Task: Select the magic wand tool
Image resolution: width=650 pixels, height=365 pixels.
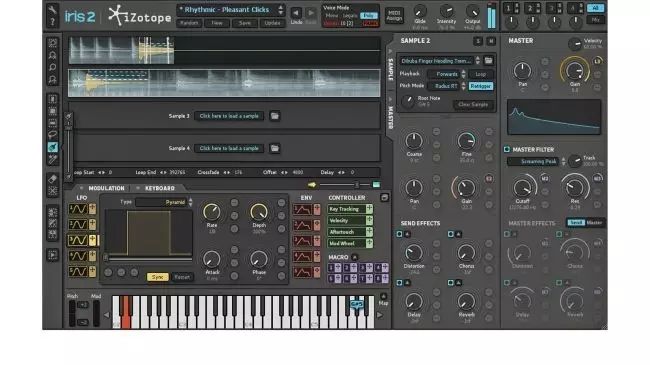Action: tap(53, 159)
